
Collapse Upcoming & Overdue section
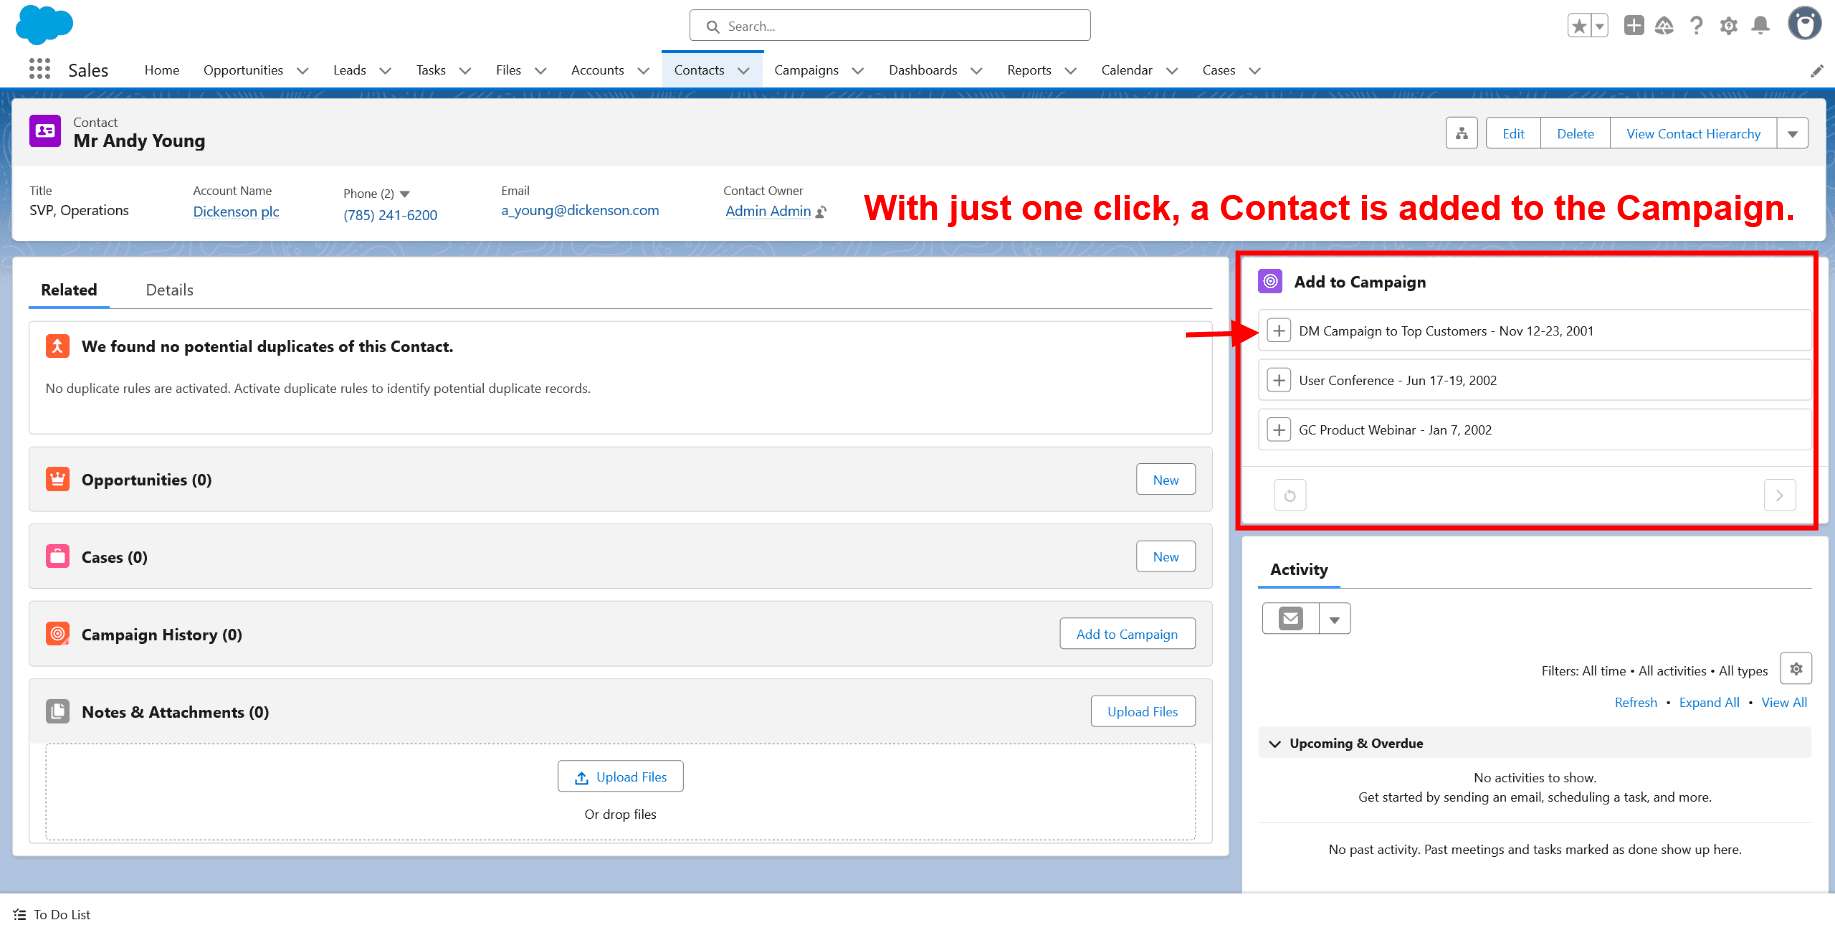[x=1275, y=743]
